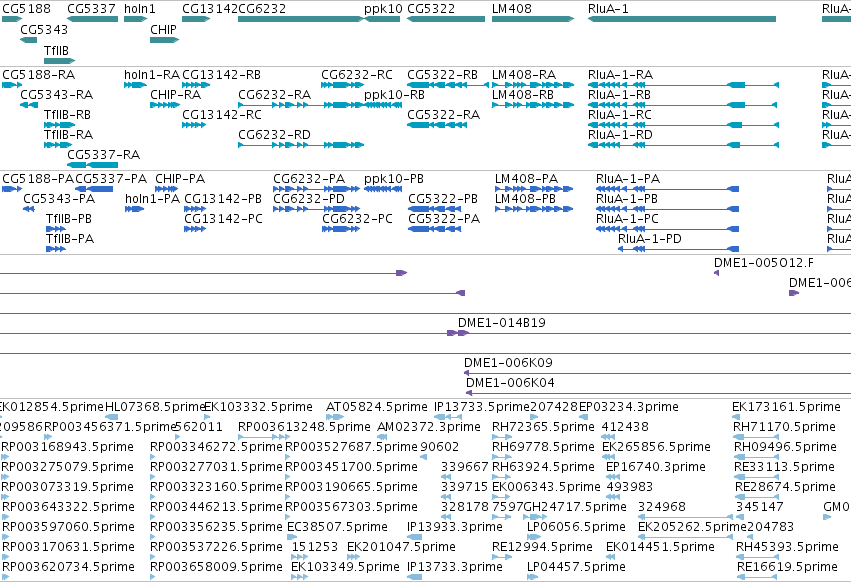The image size is (851, 582).
Task: Click the EC38507.5prime EST label
Action: (x=337, y=527)
